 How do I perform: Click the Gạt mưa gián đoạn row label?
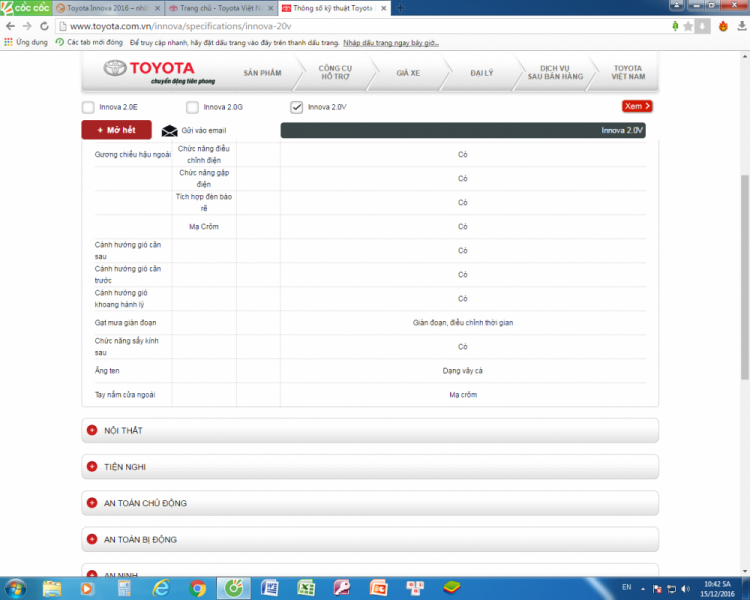coord(125,323)
